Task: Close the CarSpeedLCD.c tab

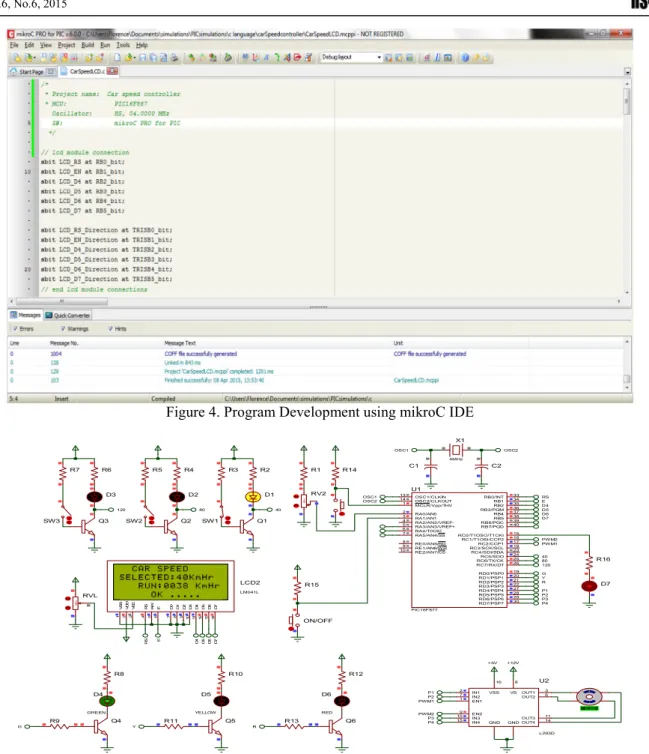Action: [112, 71]
